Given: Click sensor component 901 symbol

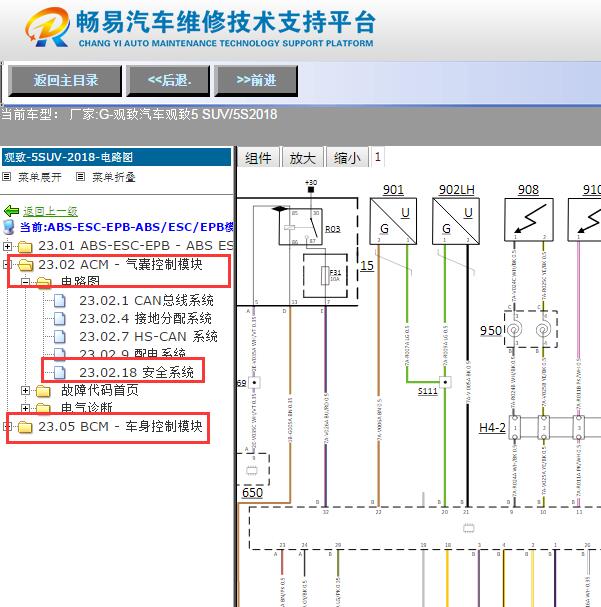Looking at the screenshot, I should click(393, 221).
